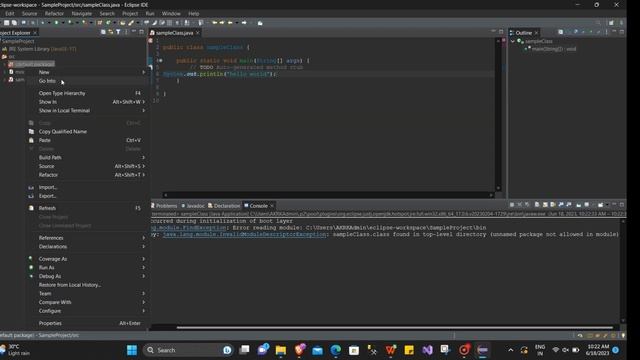Toggle Link with Editor in Project Explorer
The image size is (640, 360).
pyautogui.click(x=111, y=32)
